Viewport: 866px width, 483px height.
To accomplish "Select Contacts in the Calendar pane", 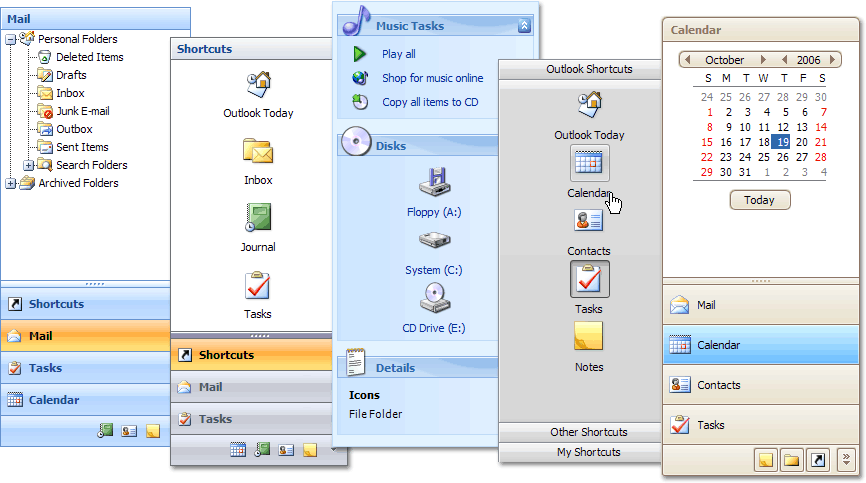I will pos(761,385).
